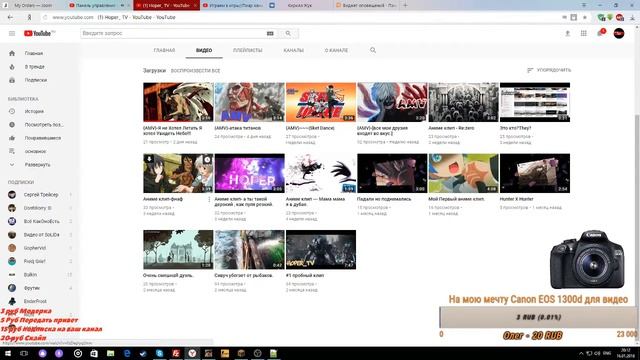Screen dimensions: 640x360
Task: Open #1 пробный клип video thumbnail
Action: (x=321, y=249)
